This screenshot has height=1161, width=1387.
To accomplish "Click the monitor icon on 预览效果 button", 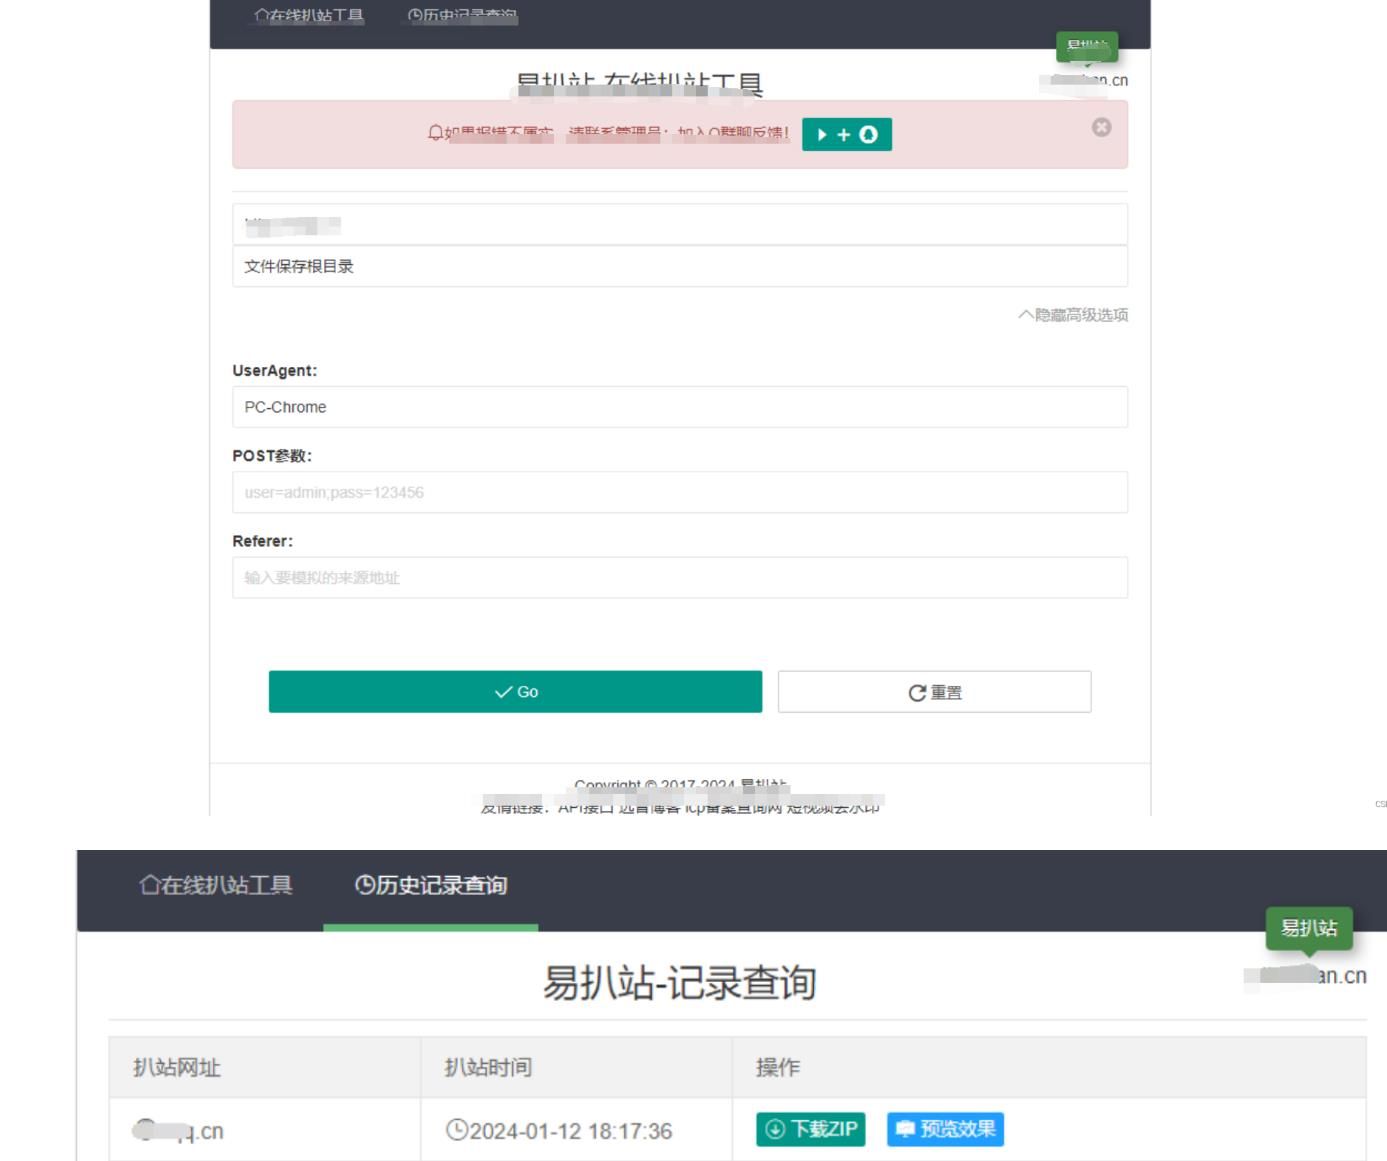I will 906,1129.
